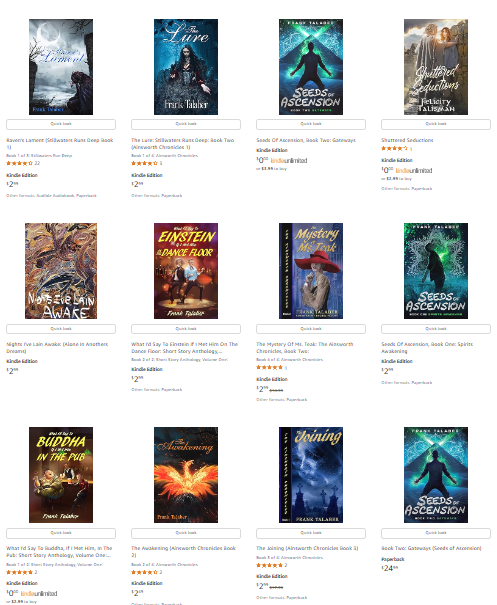
Task: Open Kindle Edition link under The Lure
Action: click(x=147, y=175)
